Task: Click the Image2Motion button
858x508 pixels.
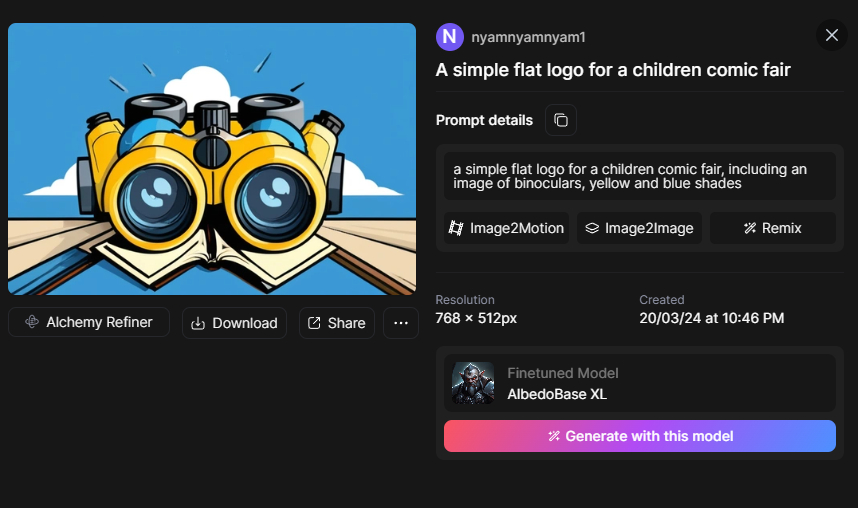Action: tap(507, 228)
